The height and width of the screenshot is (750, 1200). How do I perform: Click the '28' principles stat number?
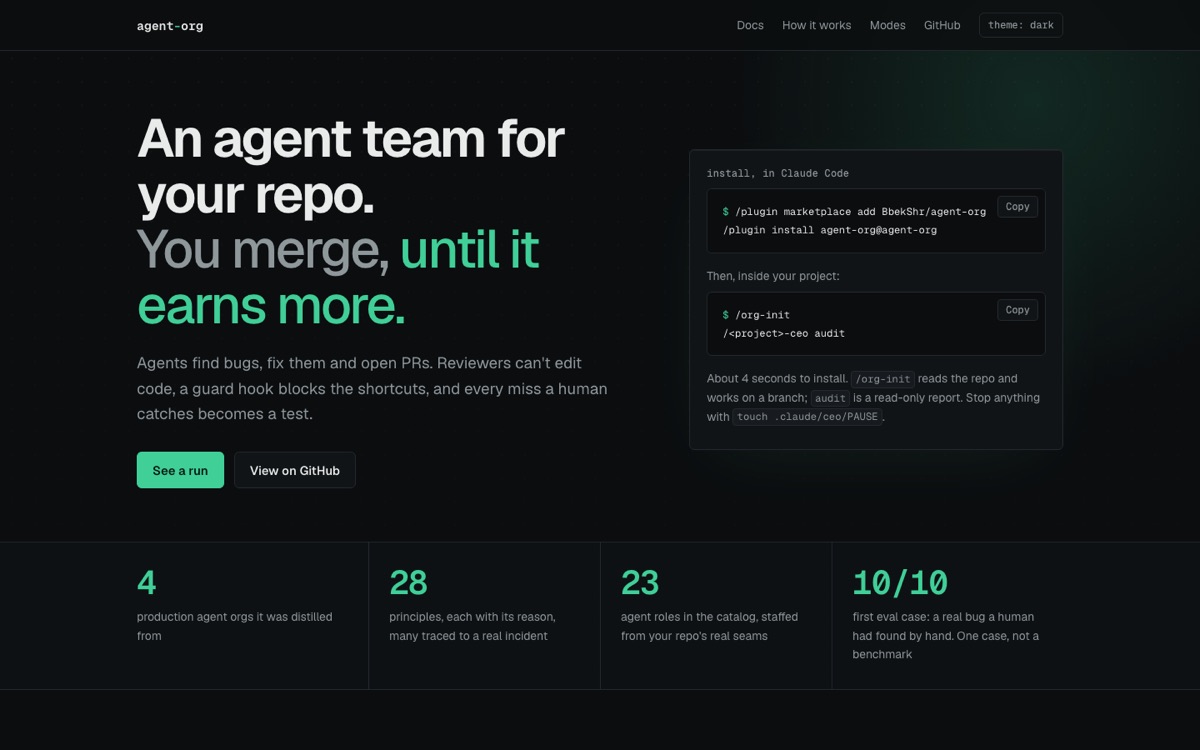click(408, 582)
